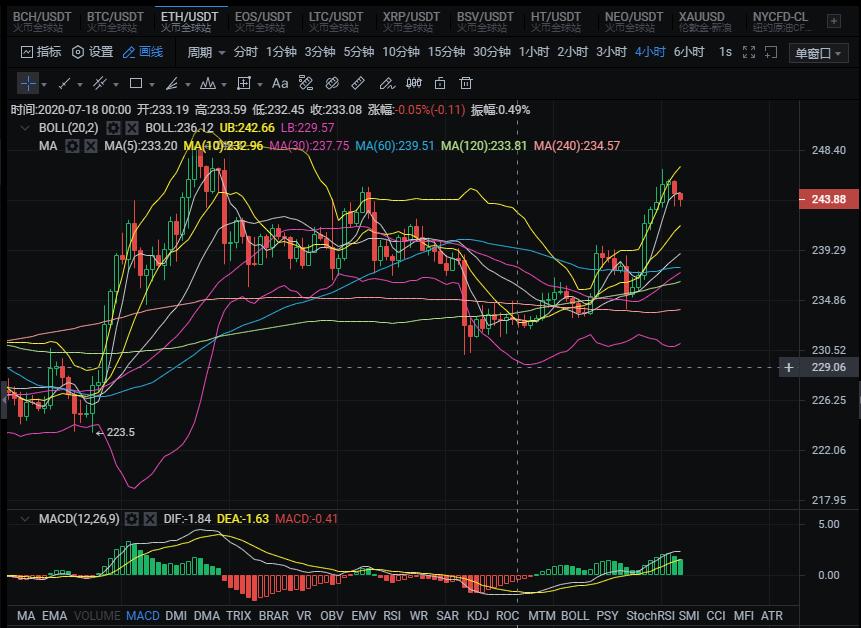The width and height of the screenshot is (861, 628).
Task: Remove the MACD indicator with X
Action: [x=150, y=519]
